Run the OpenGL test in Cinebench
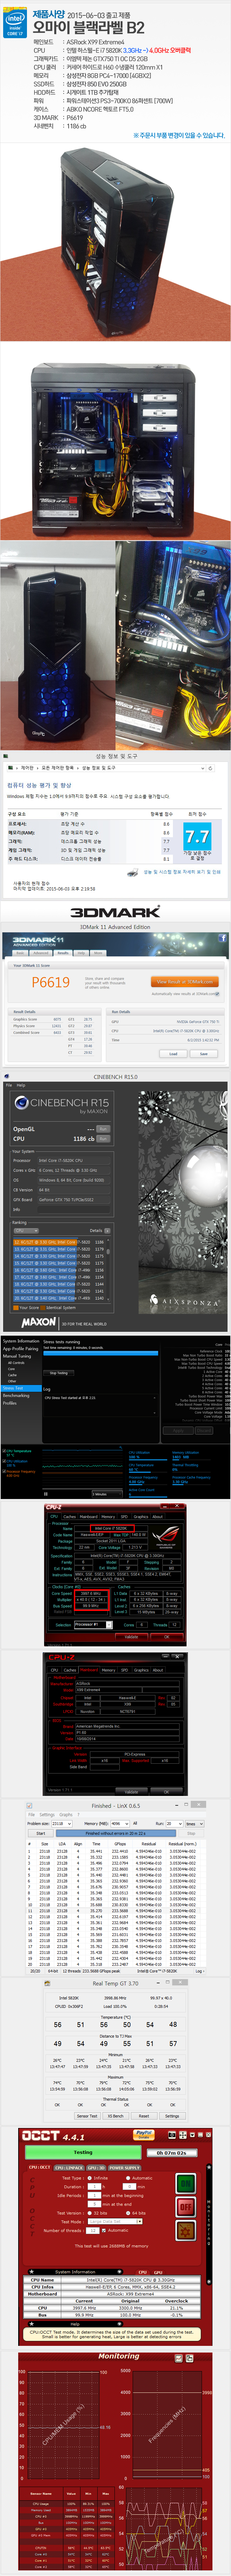Image resolution: width=231 pixels, height=2576 pixels. click(x=103, y=1129)
